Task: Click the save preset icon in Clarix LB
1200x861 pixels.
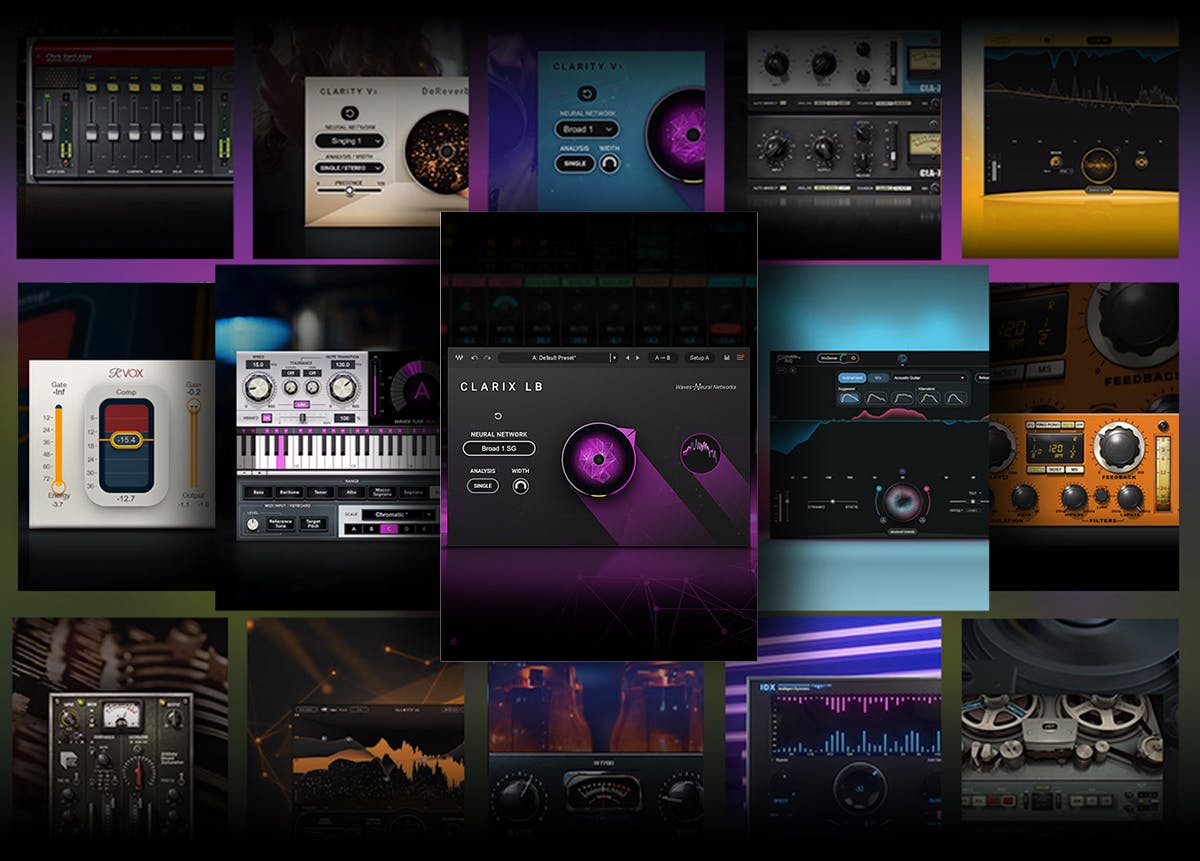Action: click(x=727, y=357)
